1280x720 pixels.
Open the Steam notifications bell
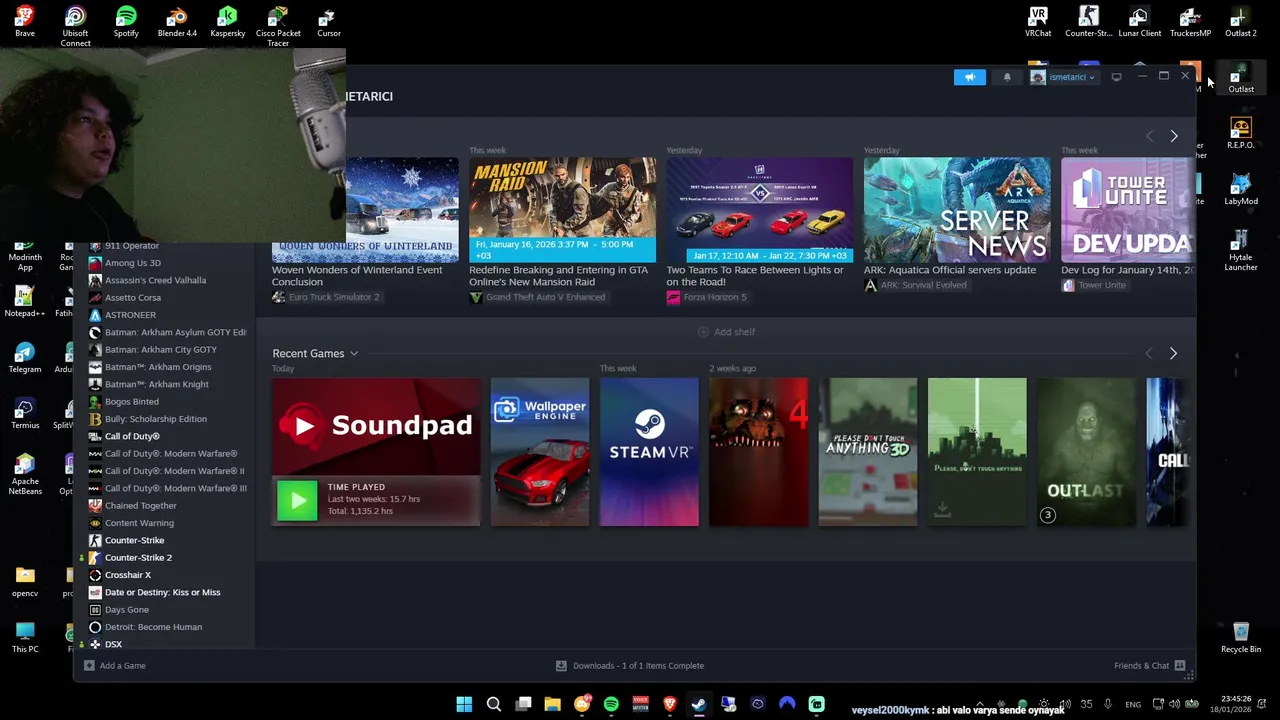(x=1007, y=77)
